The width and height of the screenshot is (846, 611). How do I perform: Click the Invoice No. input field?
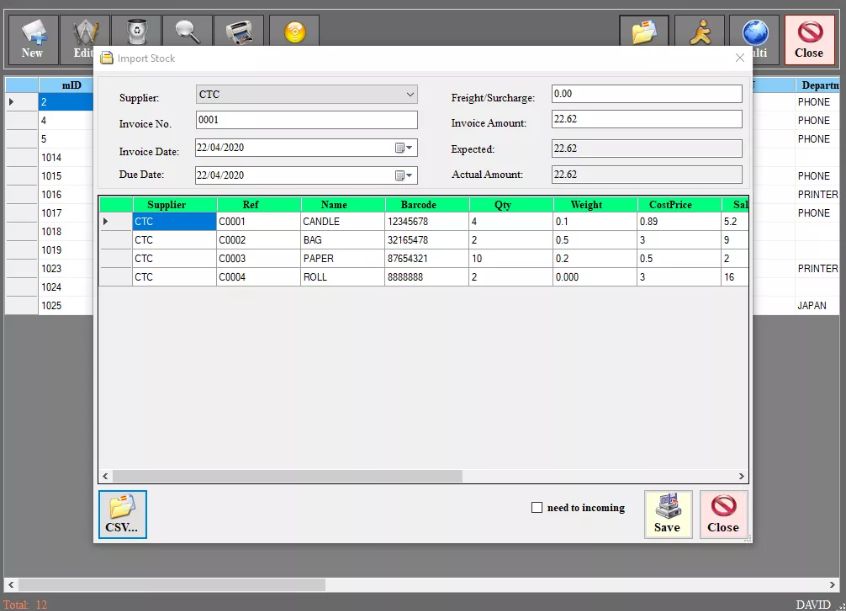[x=306, y=120]
